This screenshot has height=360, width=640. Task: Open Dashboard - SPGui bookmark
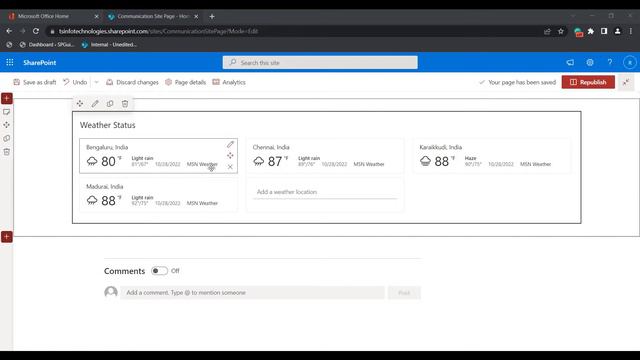click(47, 44)
